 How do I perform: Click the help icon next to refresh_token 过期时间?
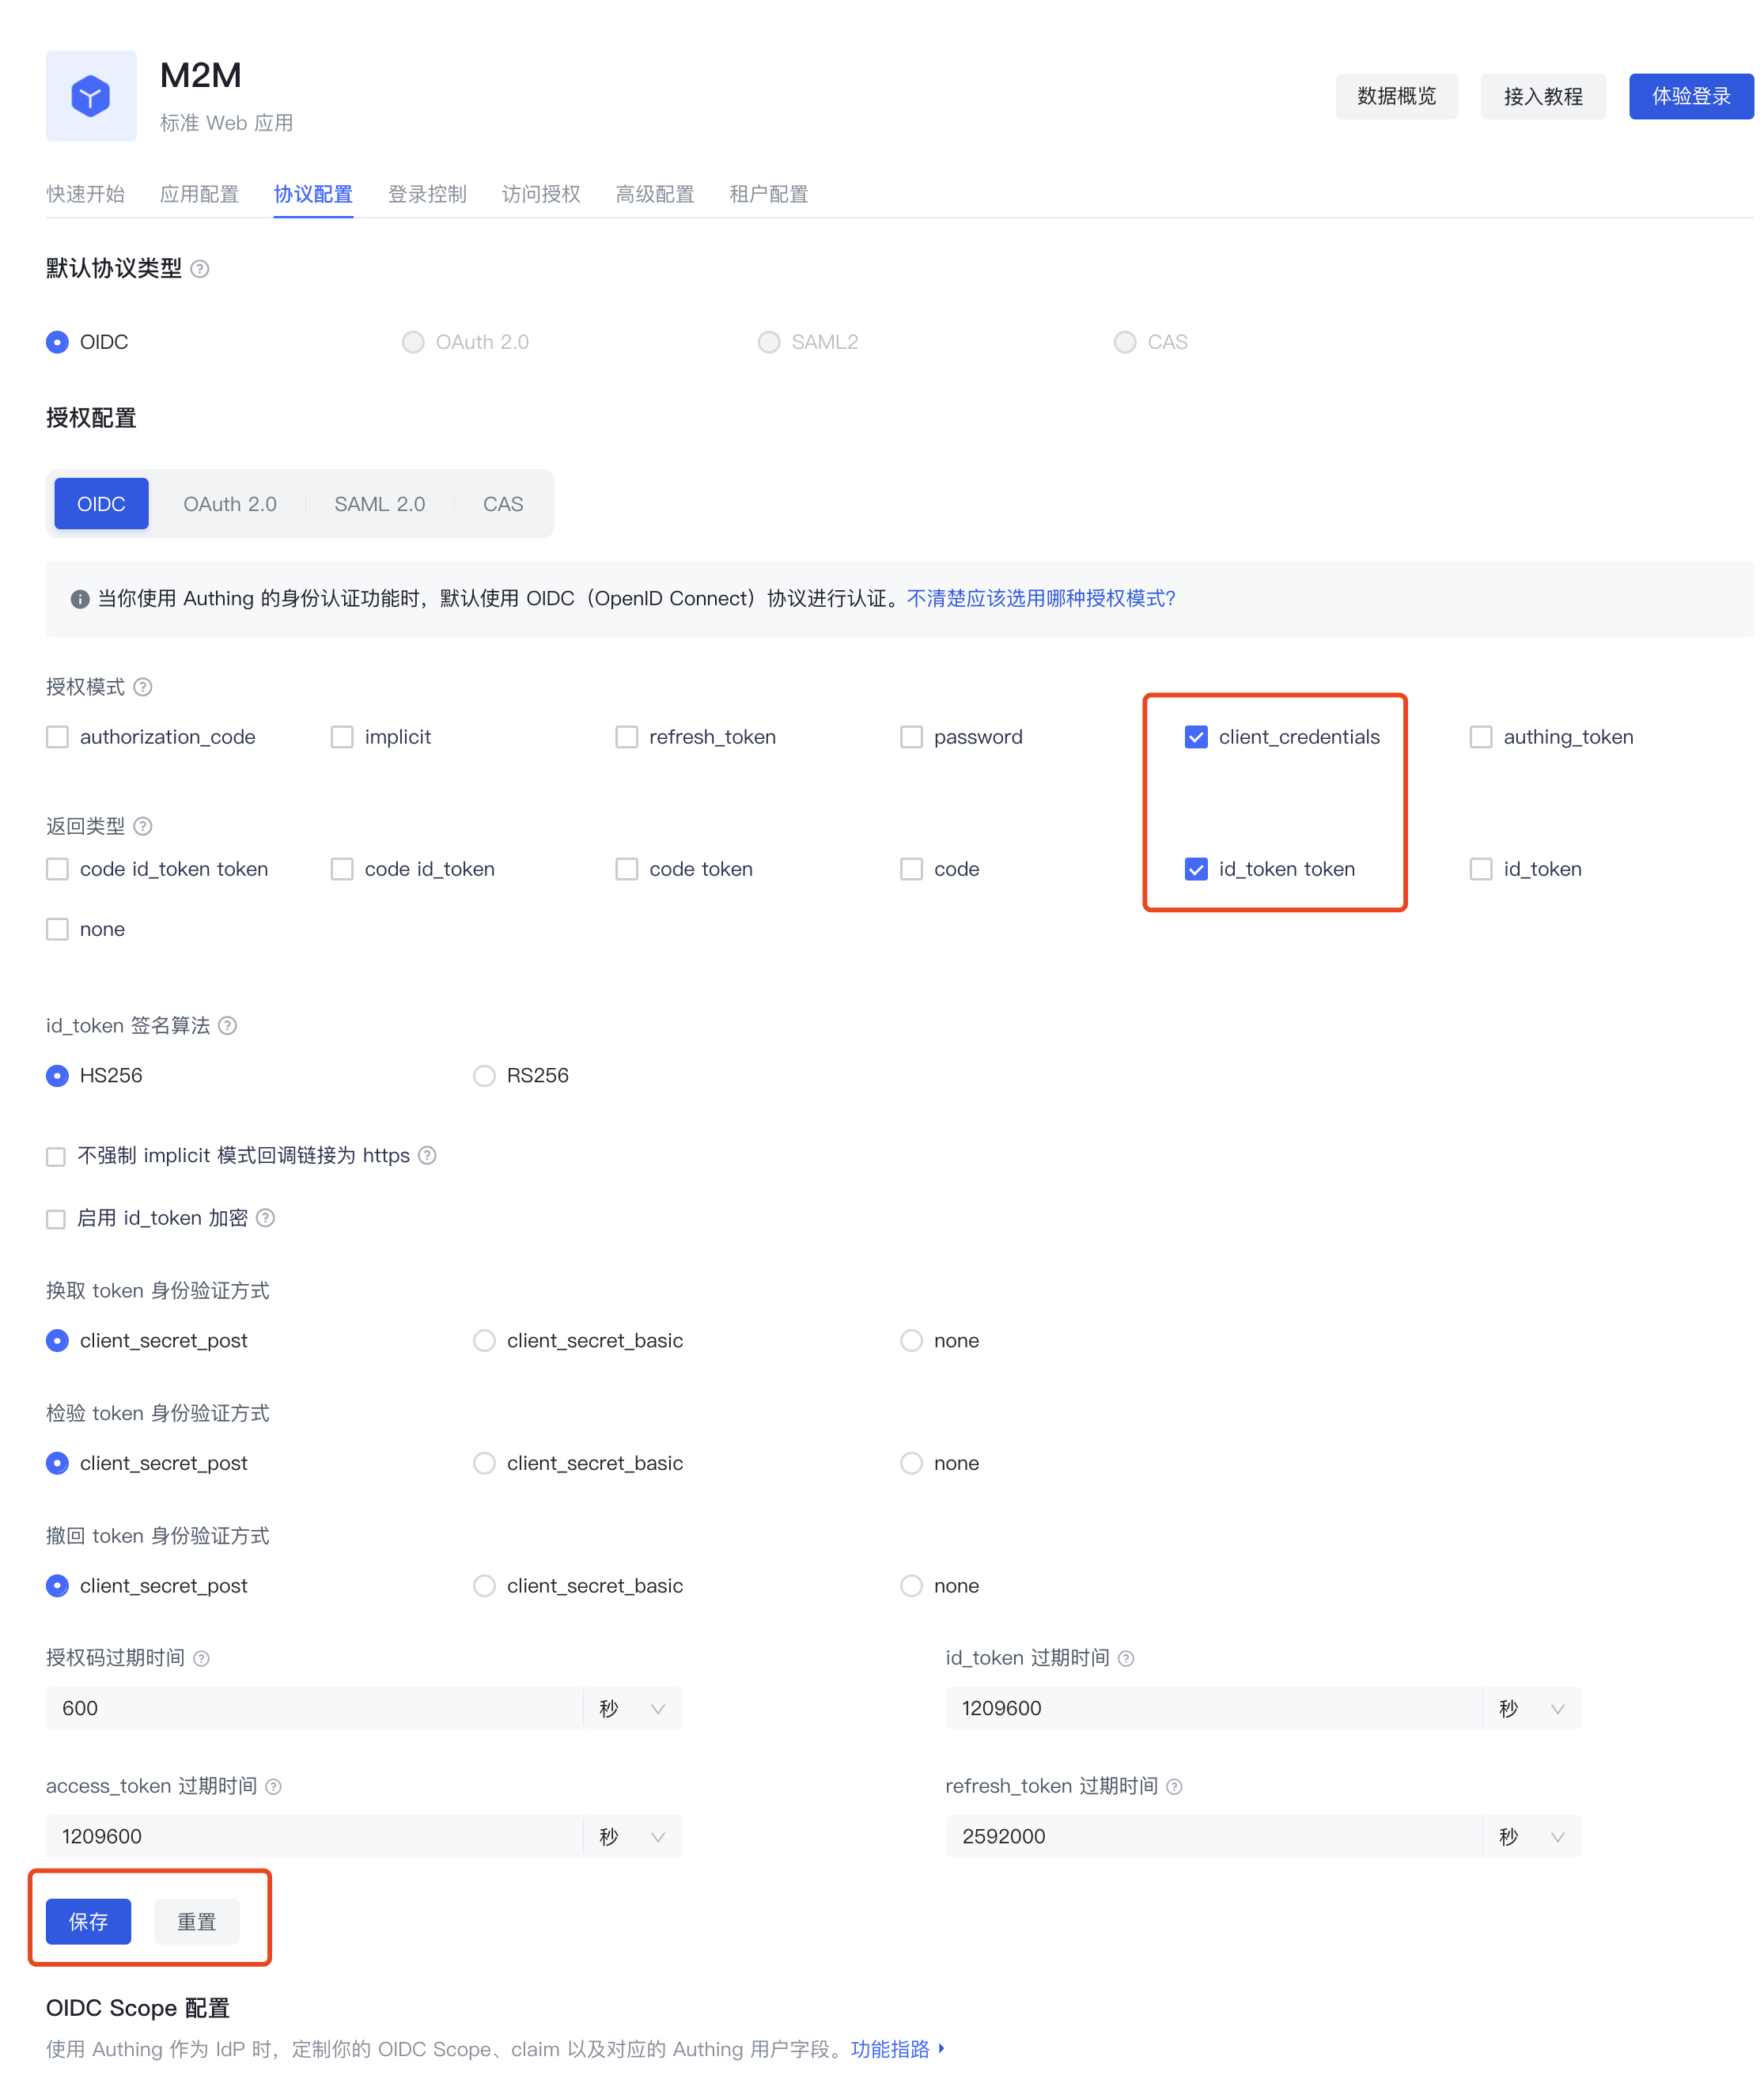[x=1175, y=1786]
